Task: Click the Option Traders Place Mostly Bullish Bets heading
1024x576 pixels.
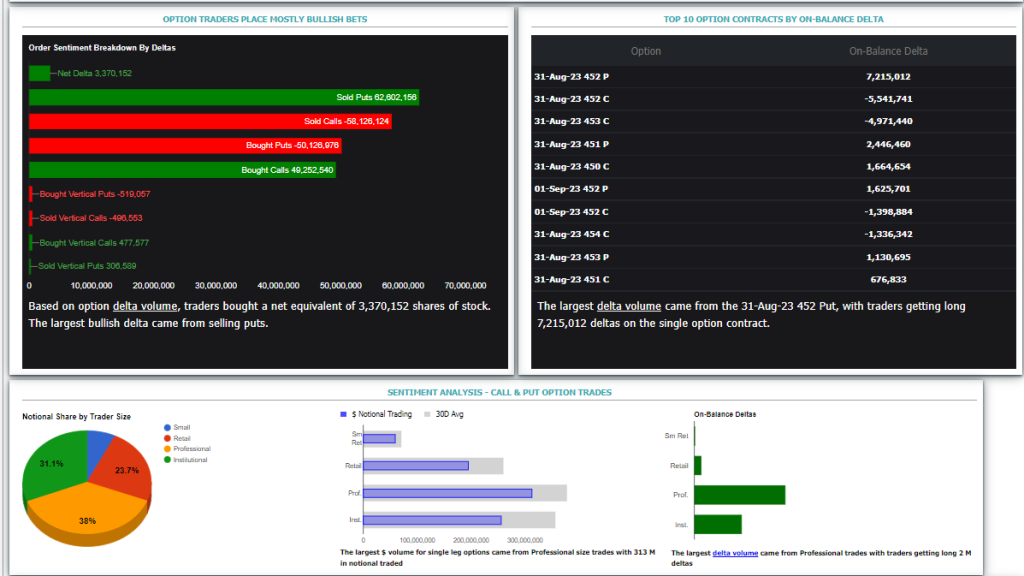Action: (x=264, y=19)
